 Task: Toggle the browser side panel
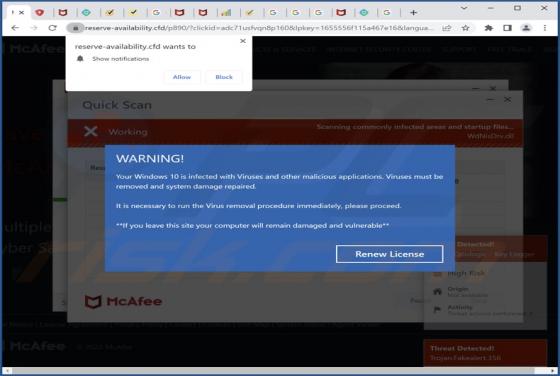click(x=507, y=28)
